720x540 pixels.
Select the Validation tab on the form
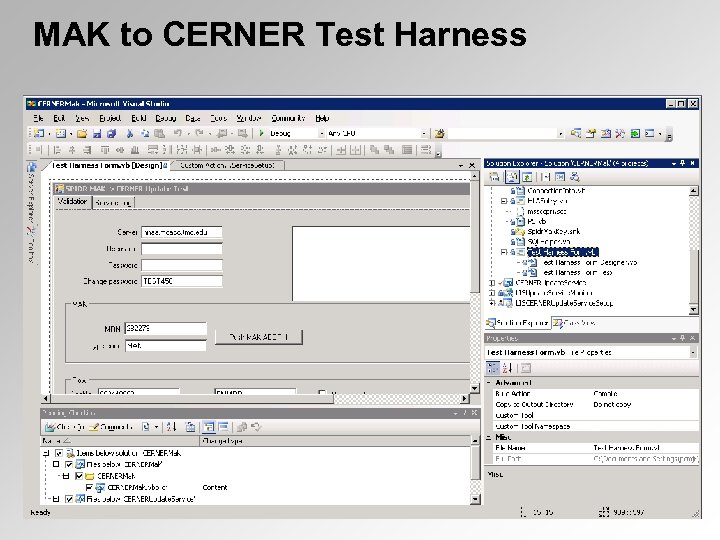click(72, 202)
